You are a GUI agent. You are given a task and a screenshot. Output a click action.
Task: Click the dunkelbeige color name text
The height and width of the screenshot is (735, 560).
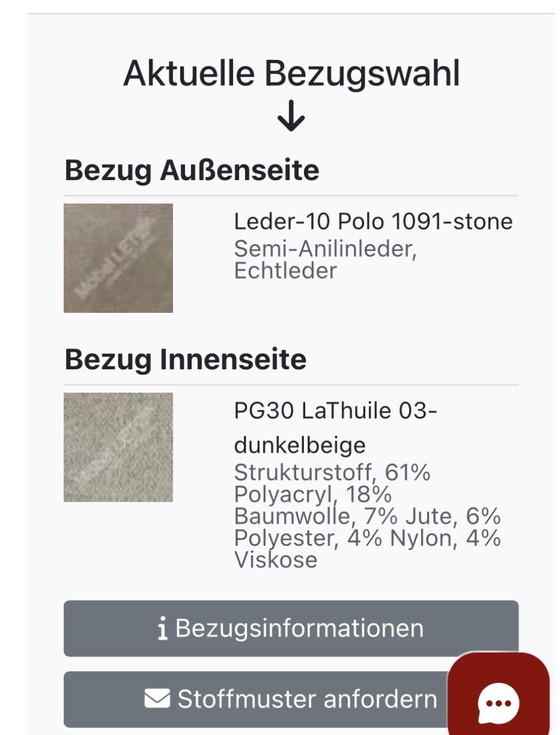coord(299,445)
